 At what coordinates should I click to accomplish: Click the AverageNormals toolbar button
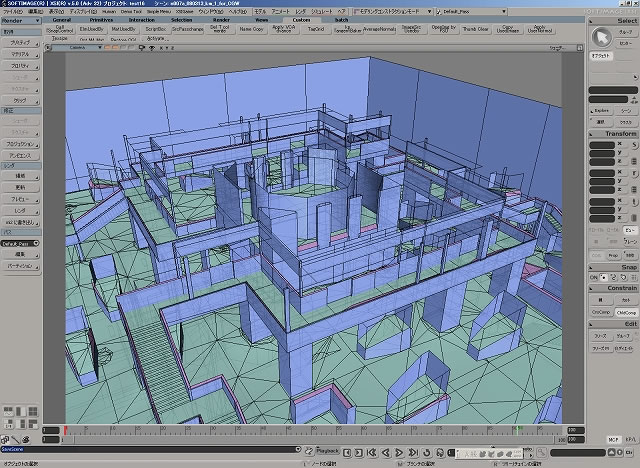point(378,30)
